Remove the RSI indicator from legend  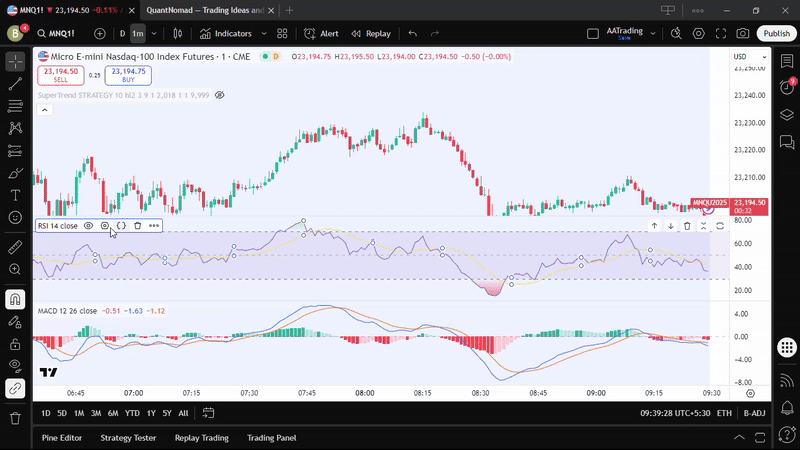137,226
